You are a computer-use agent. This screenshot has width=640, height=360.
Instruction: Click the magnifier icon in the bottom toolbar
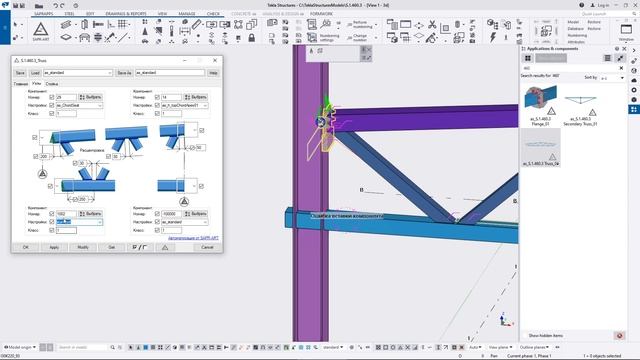112,347
